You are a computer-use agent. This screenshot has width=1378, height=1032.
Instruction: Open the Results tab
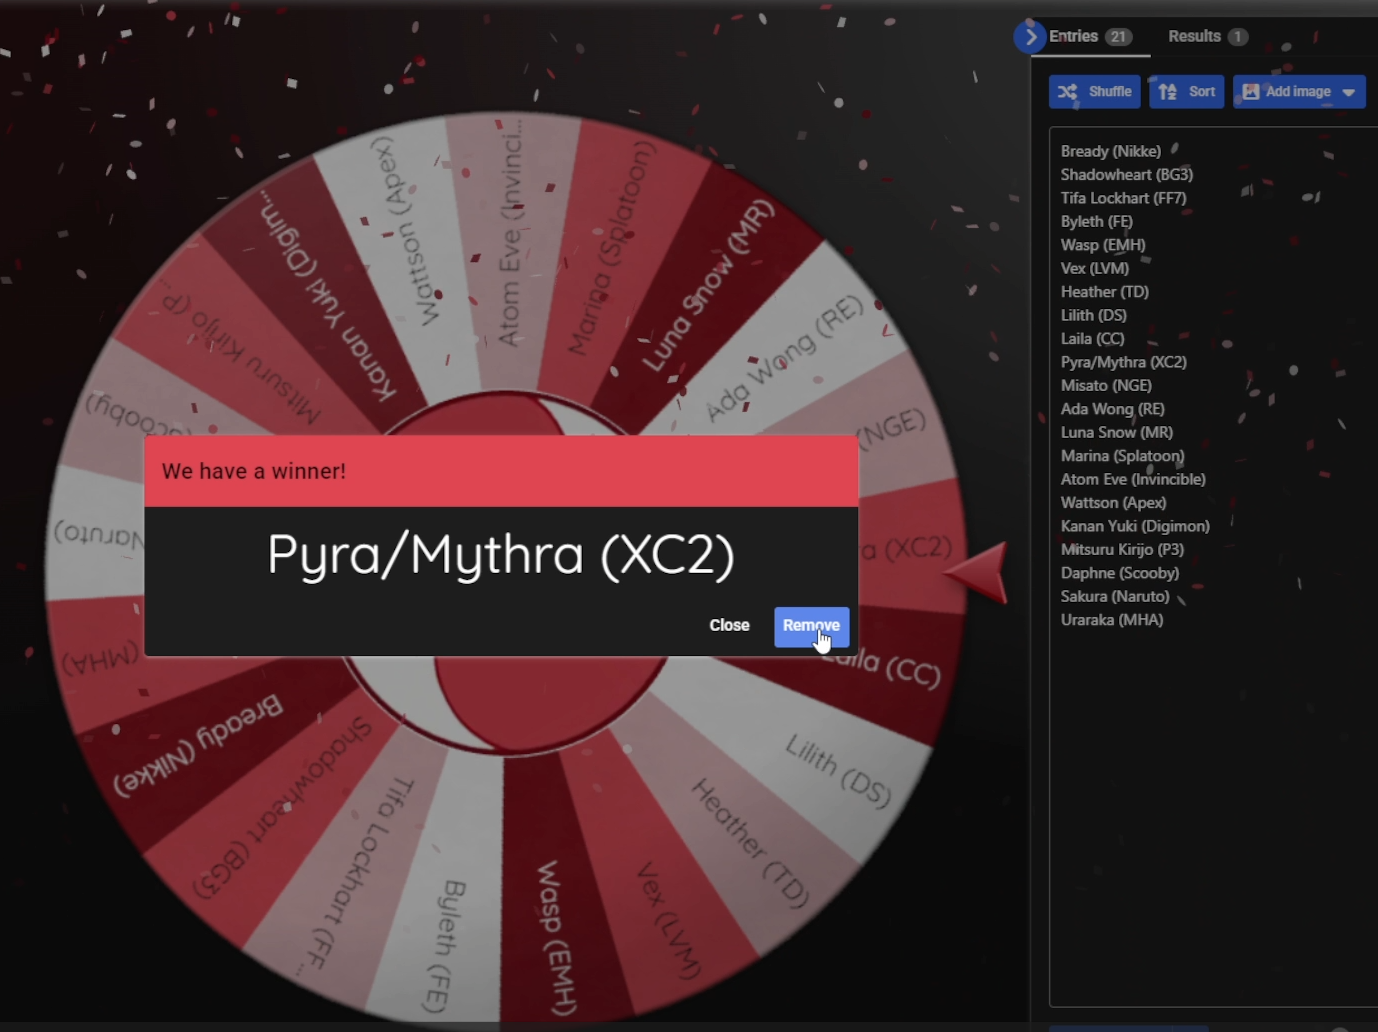[1207, 37]
